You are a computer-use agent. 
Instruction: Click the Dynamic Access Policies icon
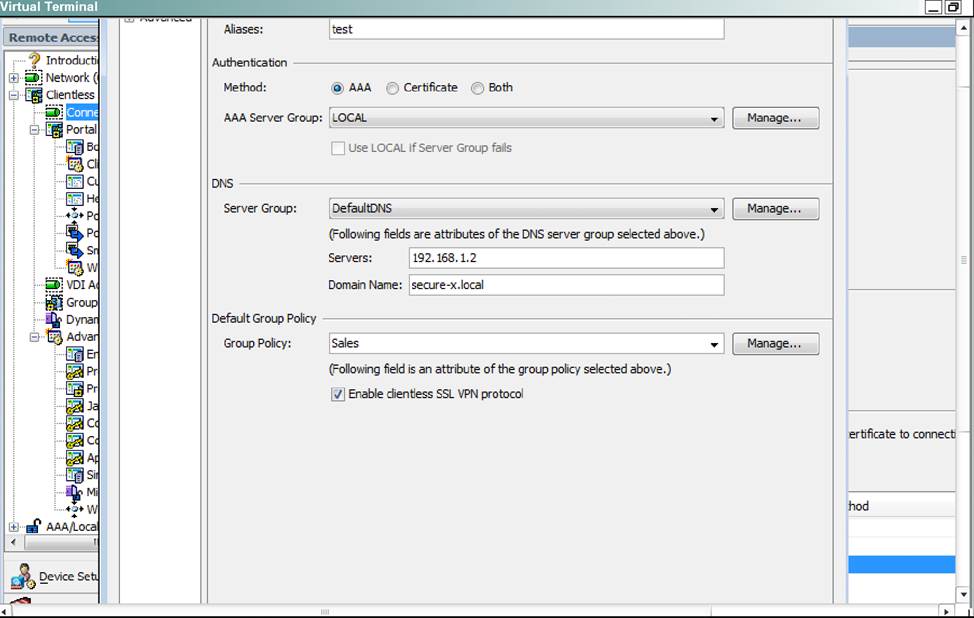pyautogui.click(x=54, y=319)
